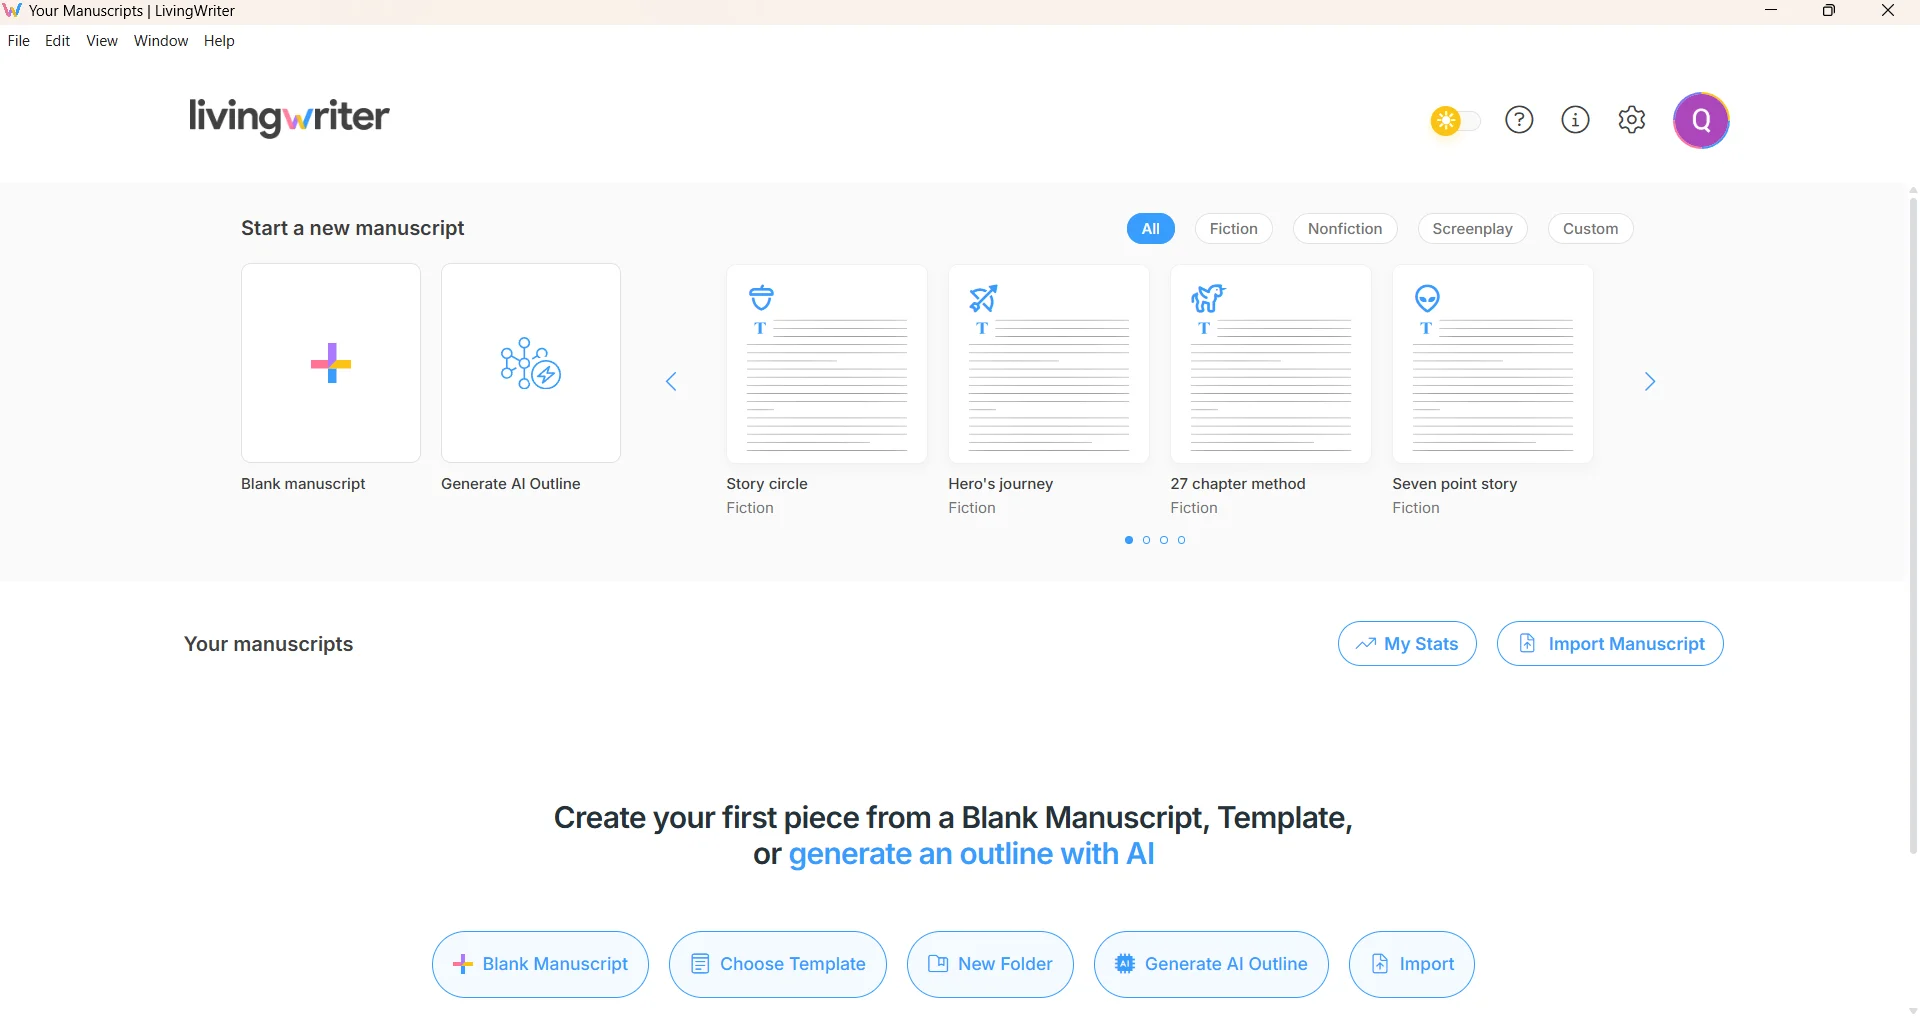
Task: Advance templates with the right arrow
Action: tap(1650, 381)
